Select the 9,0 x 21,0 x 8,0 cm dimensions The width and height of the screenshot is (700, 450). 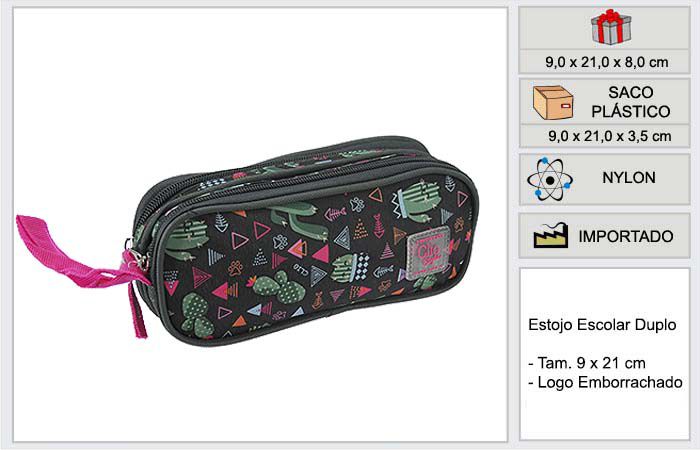pos(606,62)
